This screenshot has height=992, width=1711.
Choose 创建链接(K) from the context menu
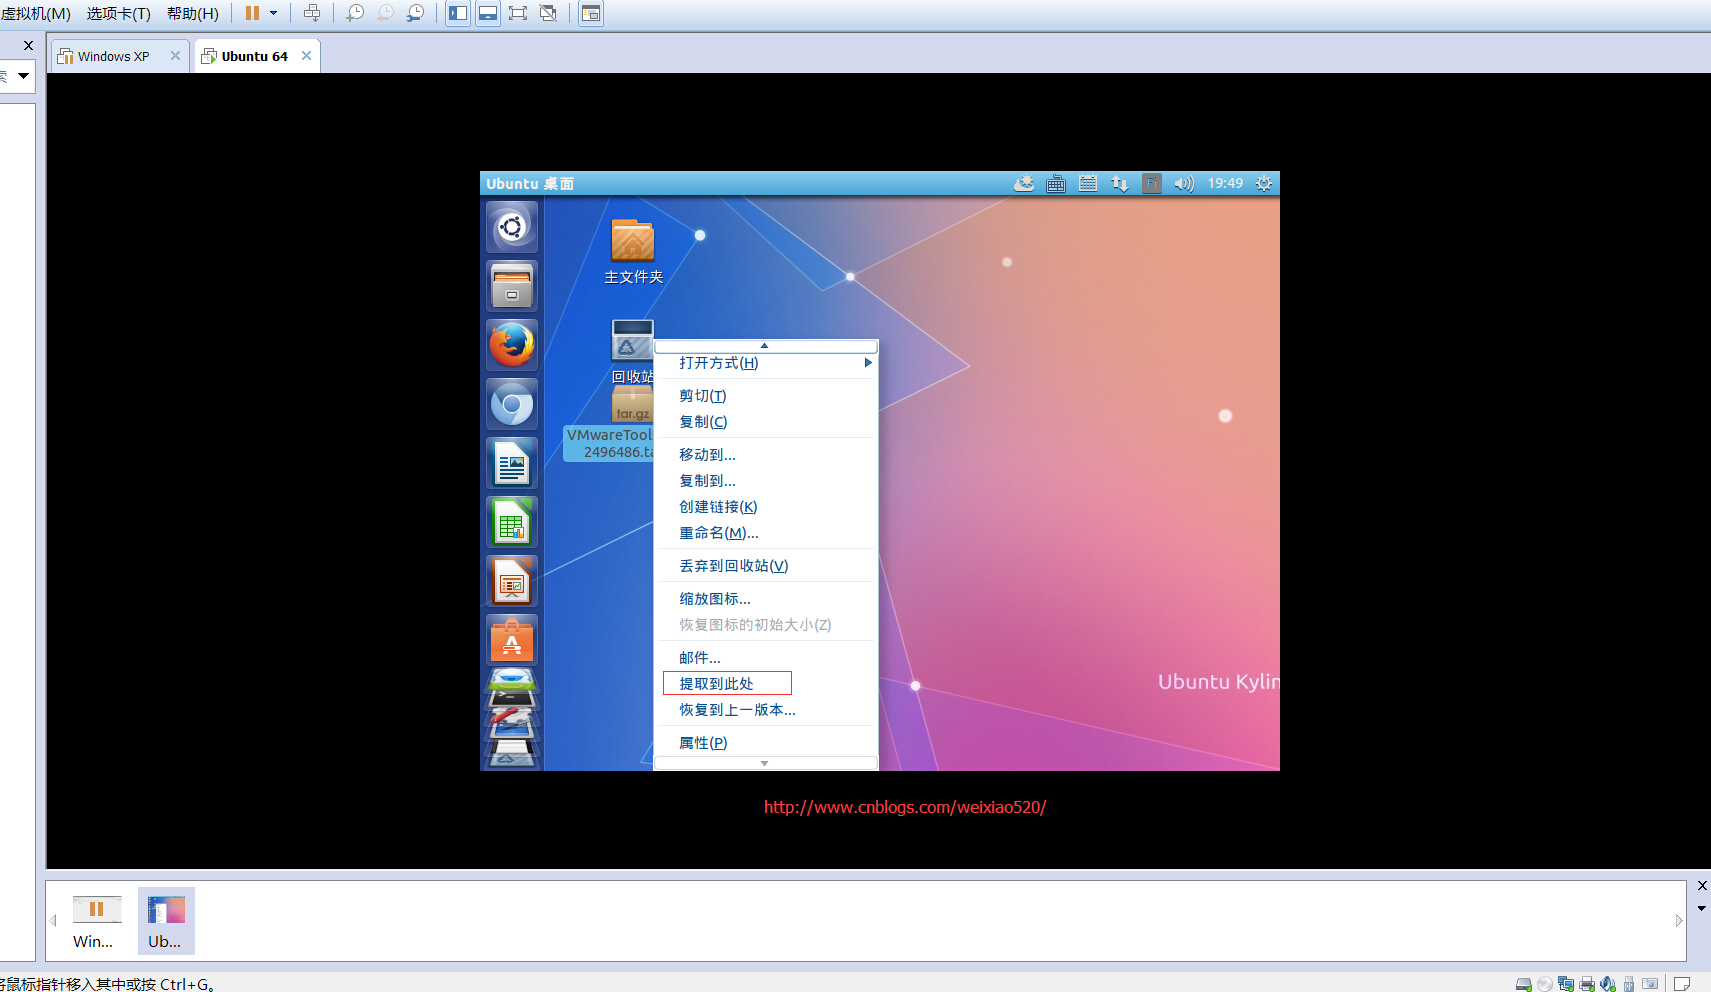coord(766,507)
